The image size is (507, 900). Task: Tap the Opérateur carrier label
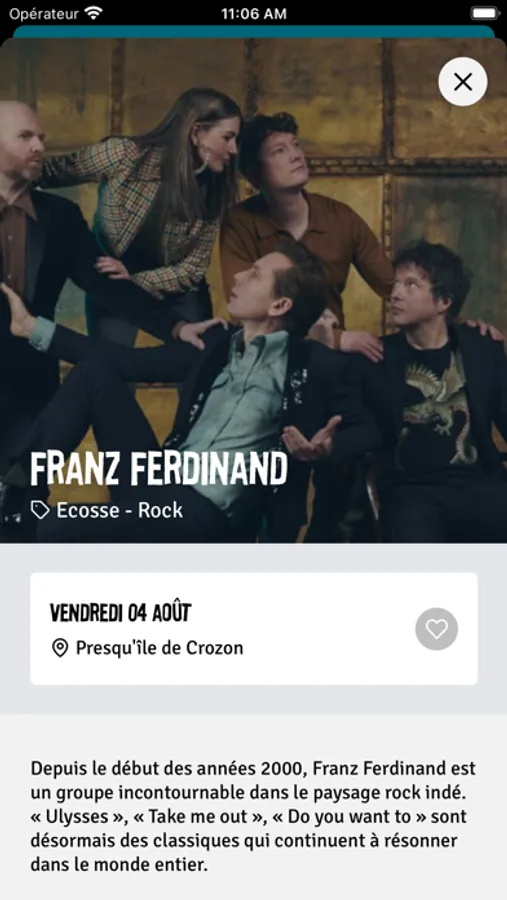pos(44,14)
